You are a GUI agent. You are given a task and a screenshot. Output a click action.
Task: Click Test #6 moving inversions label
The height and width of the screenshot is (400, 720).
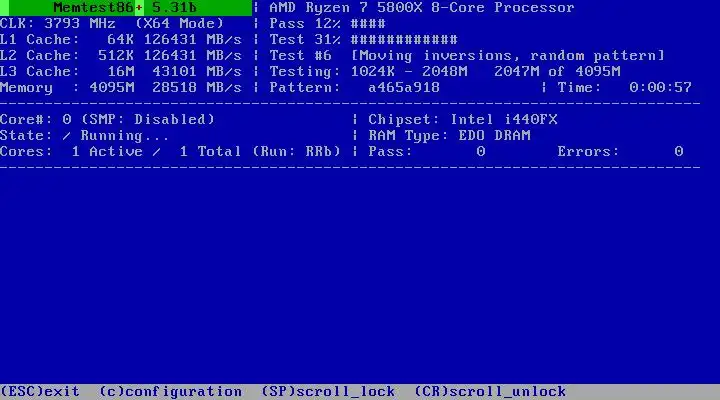(x=467, y=56)
